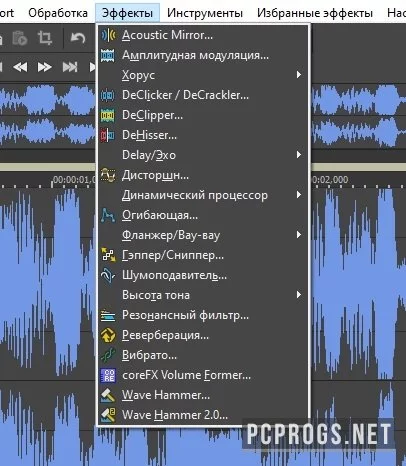Click the DeClicker / DeCrackler icon
This screenshot has height=466, width=406.
108,95
